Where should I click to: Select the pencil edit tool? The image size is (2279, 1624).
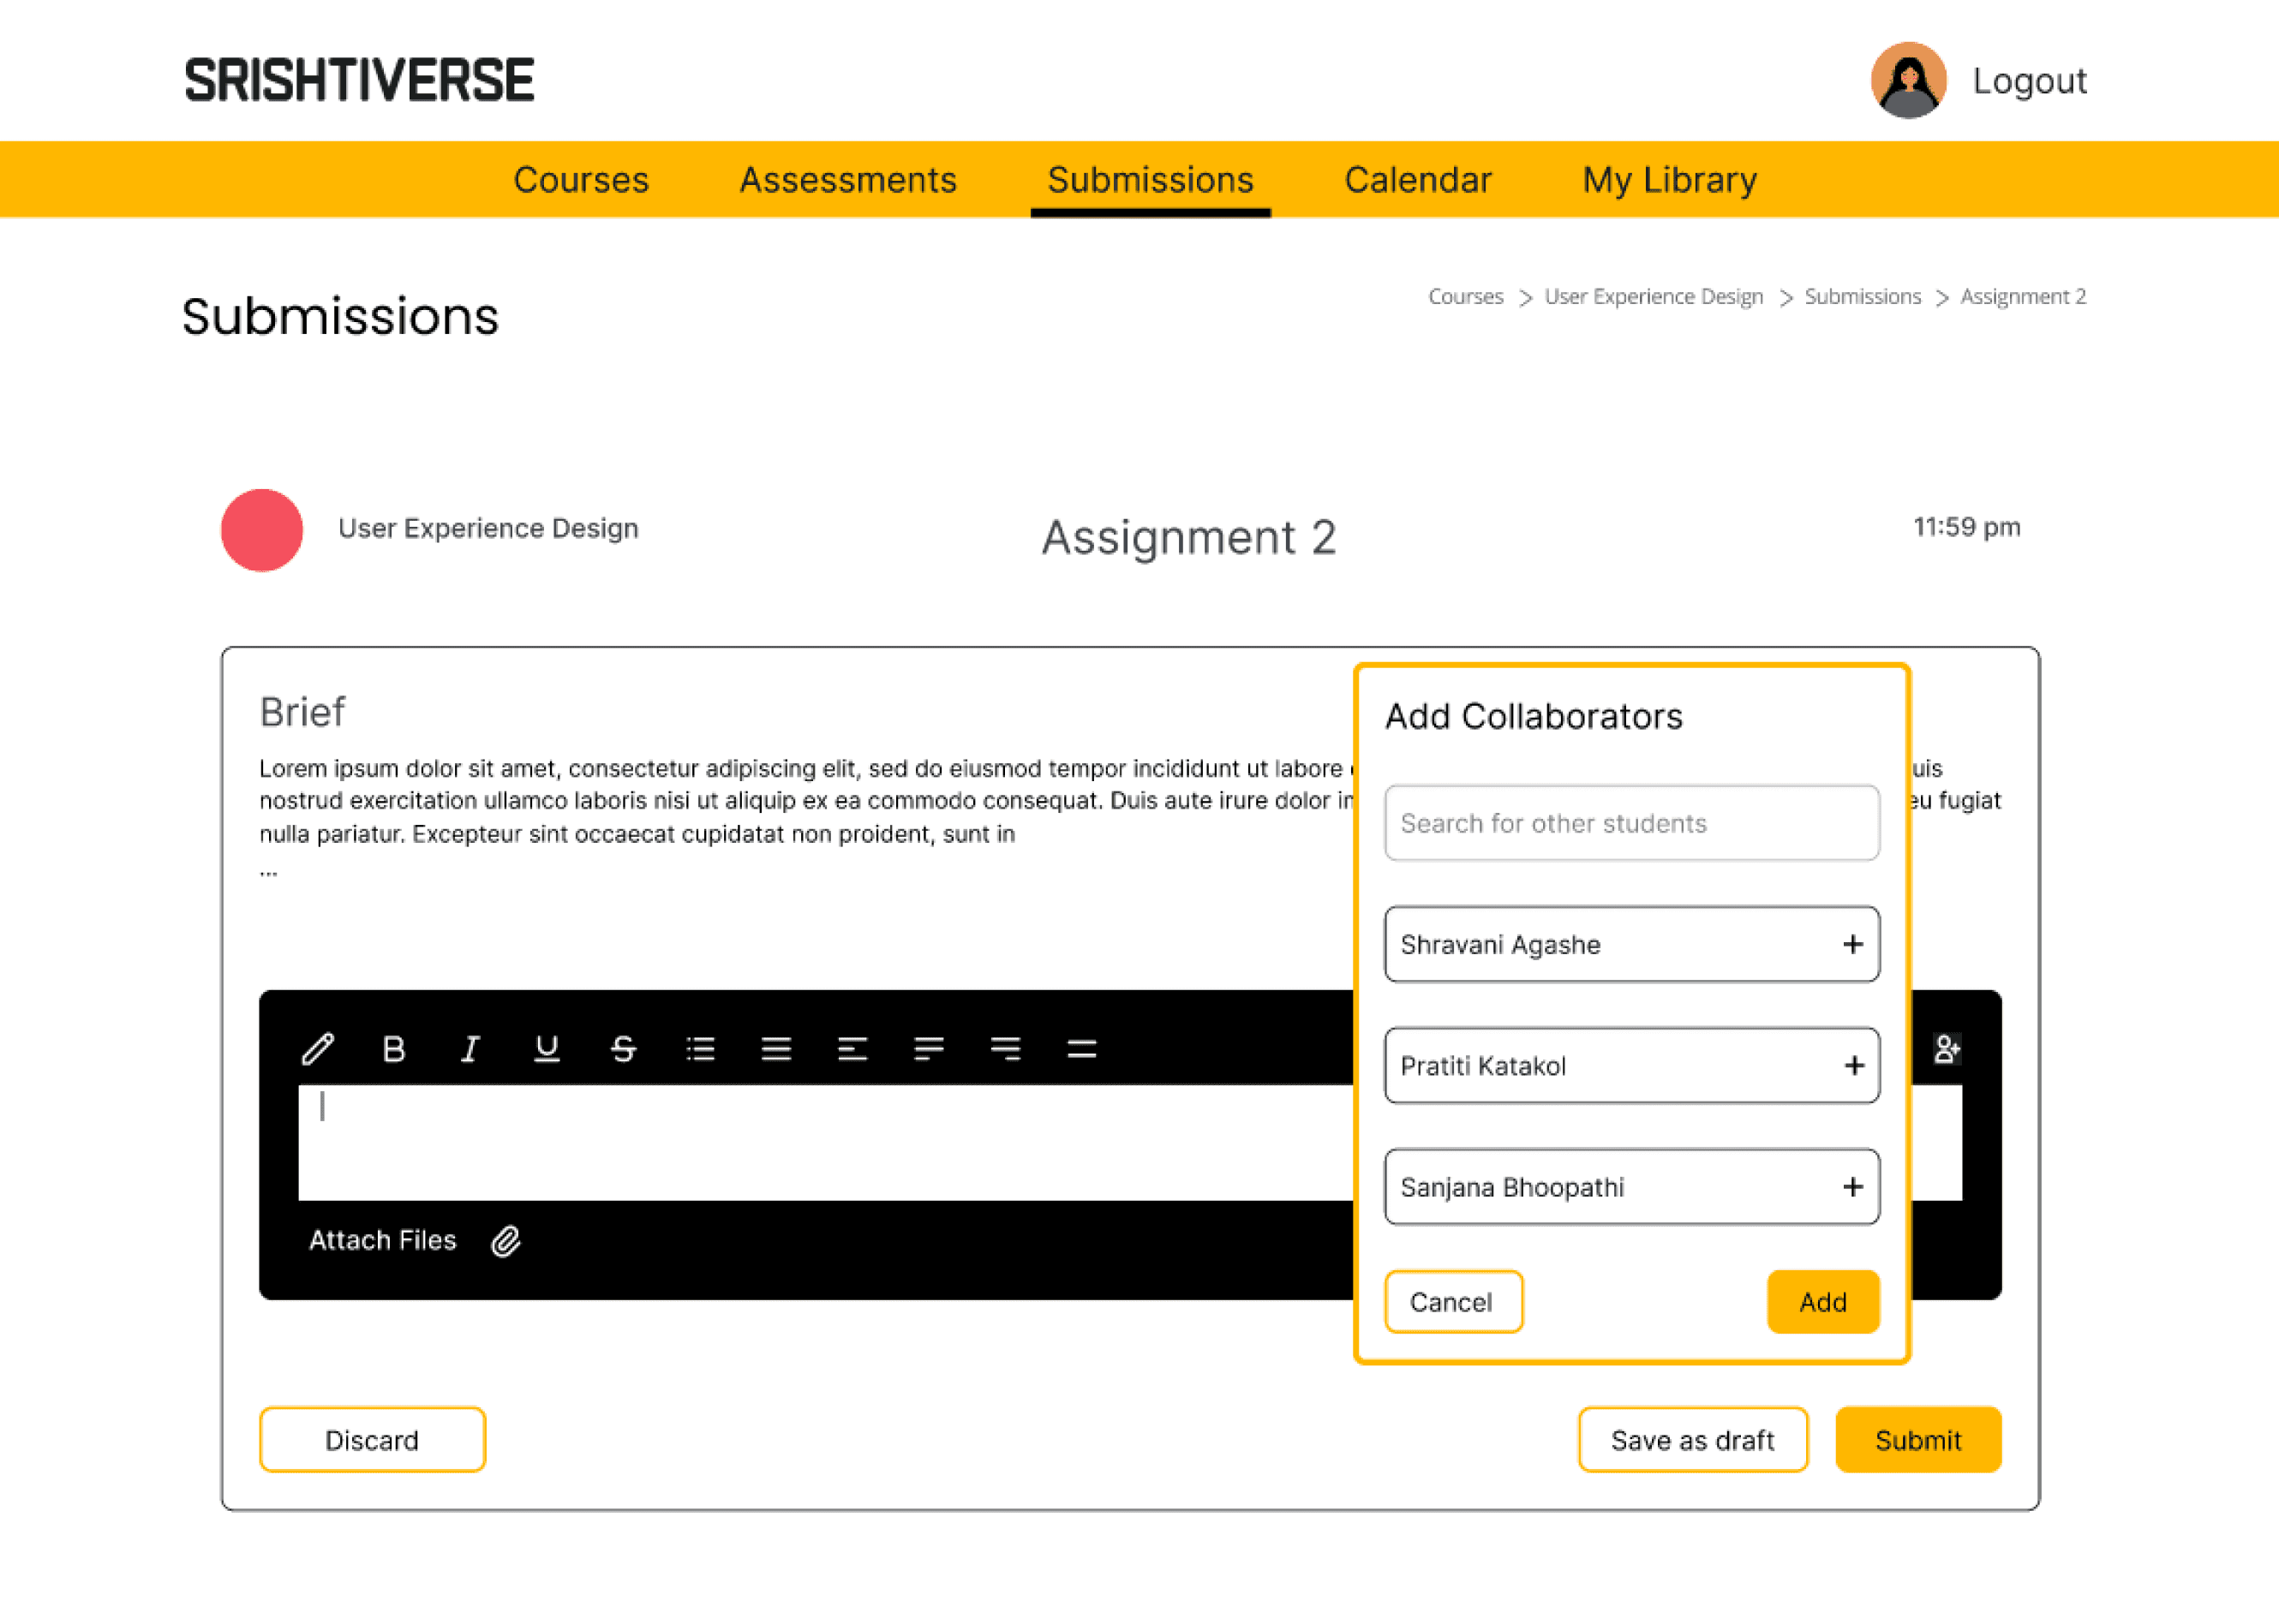(318, 1049)
